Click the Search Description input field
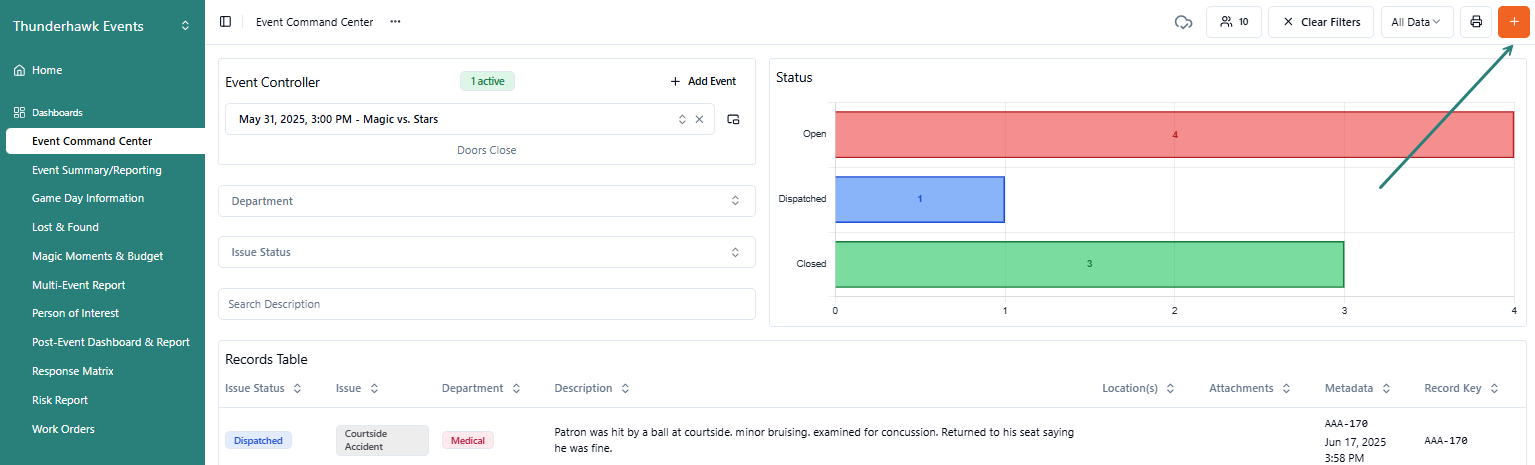The image size is (1535, 465). (x=486, y=304)
